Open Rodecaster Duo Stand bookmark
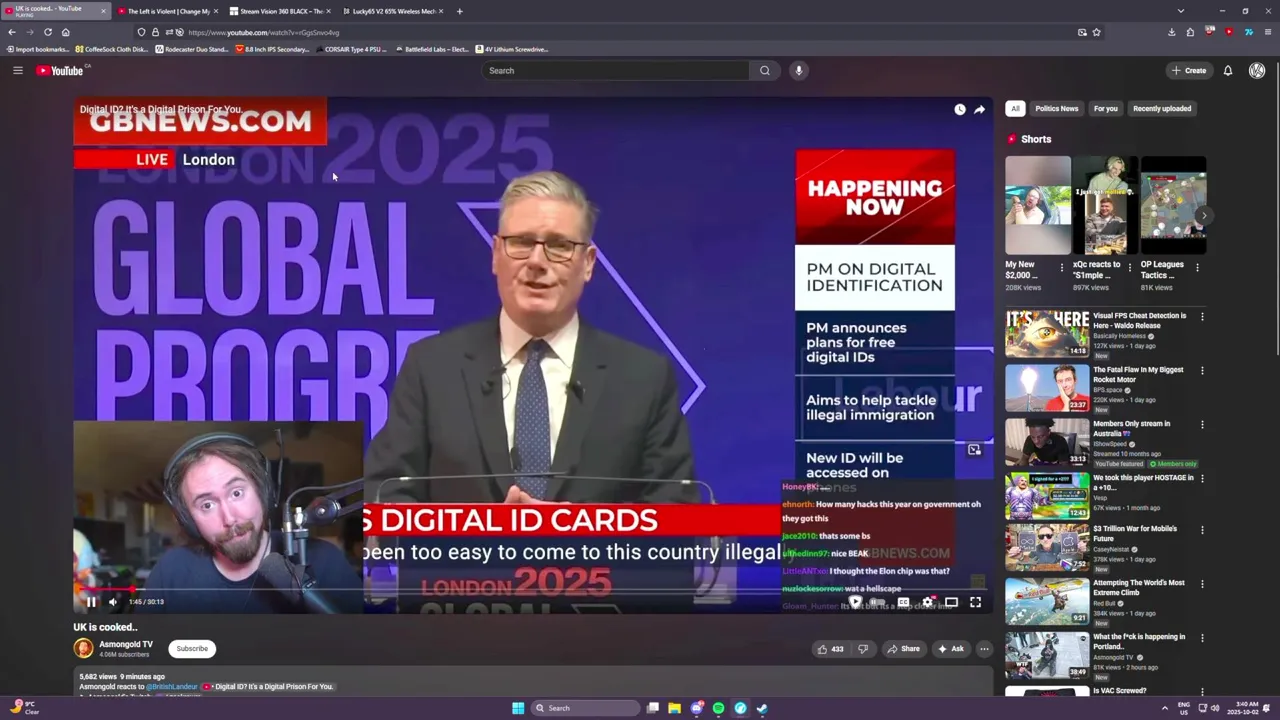1280x720 pixels. [x=192, y=49]
